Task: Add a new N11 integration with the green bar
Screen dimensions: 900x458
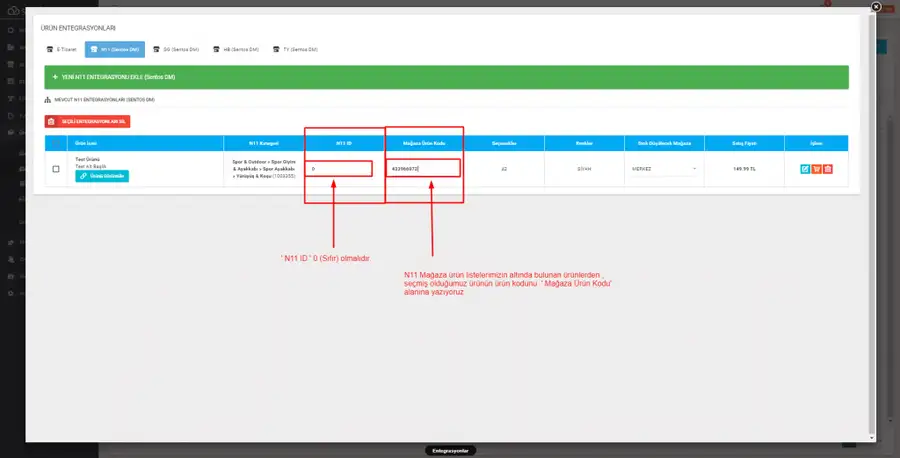Action: tap(447, 77)
